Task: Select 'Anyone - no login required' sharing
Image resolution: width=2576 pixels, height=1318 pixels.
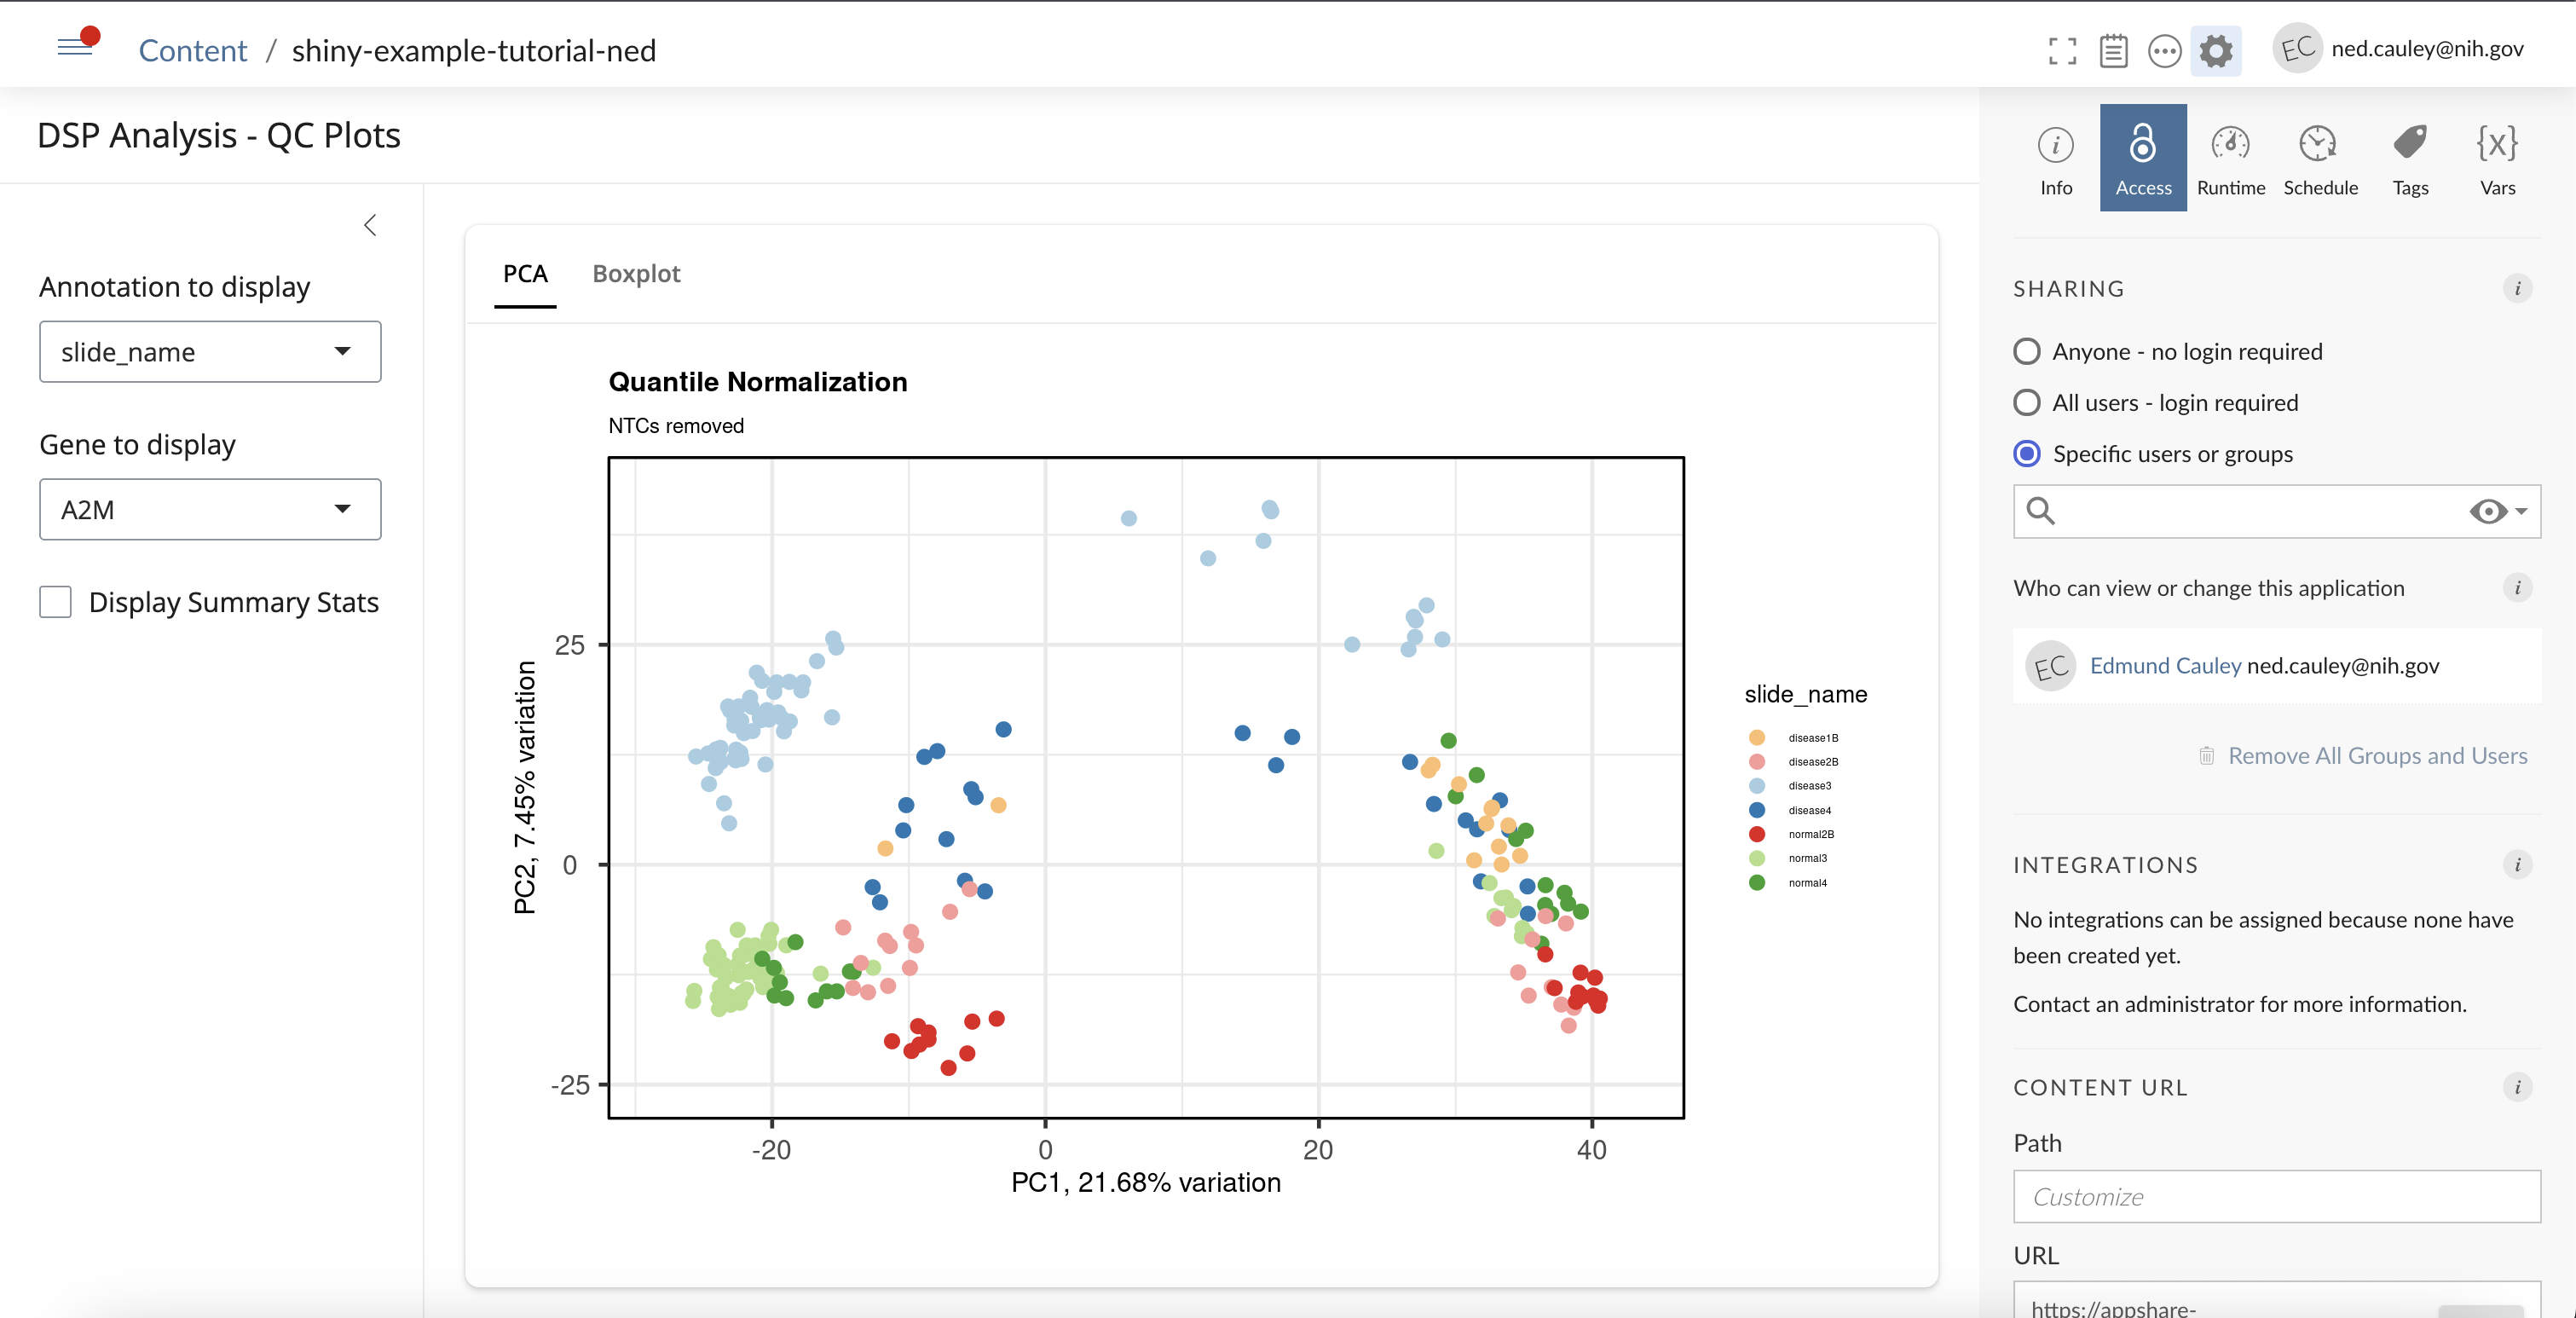Action: [x=2027, y=352]
